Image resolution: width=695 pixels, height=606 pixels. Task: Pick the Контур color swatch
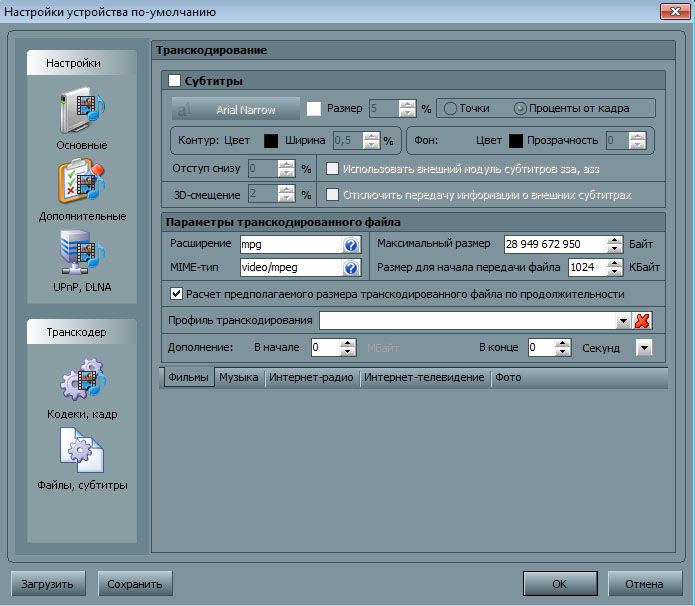pyautogui.click(x=270, y=140)
